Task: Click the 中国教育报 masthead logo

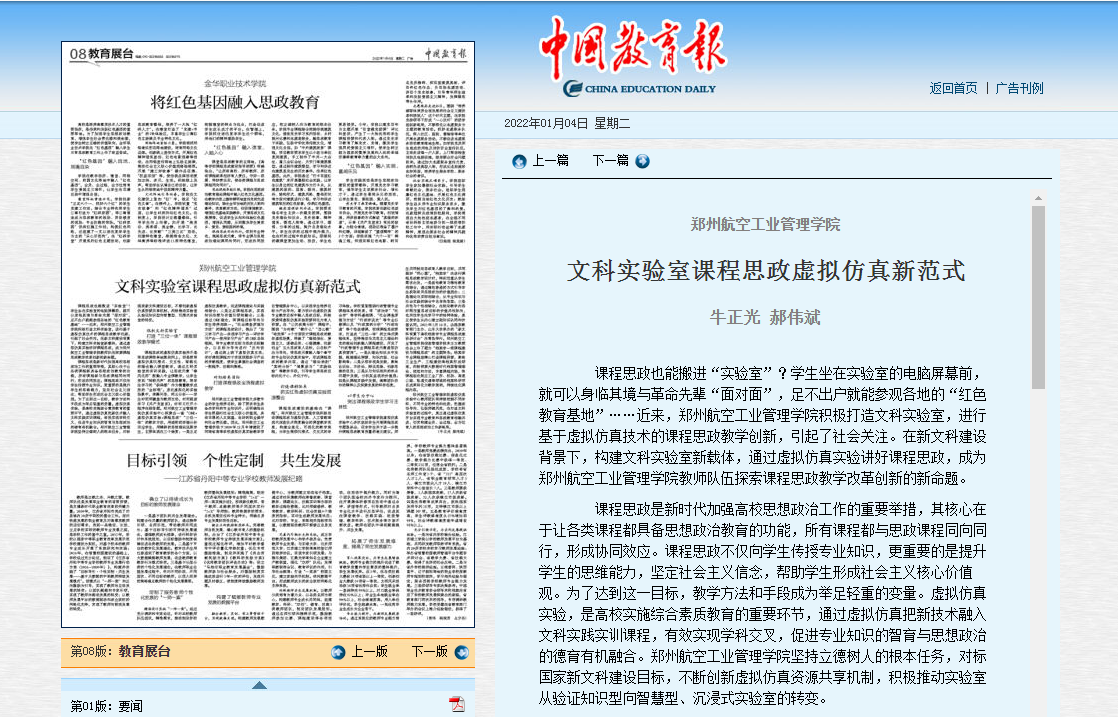Action: tap(633, 48)
